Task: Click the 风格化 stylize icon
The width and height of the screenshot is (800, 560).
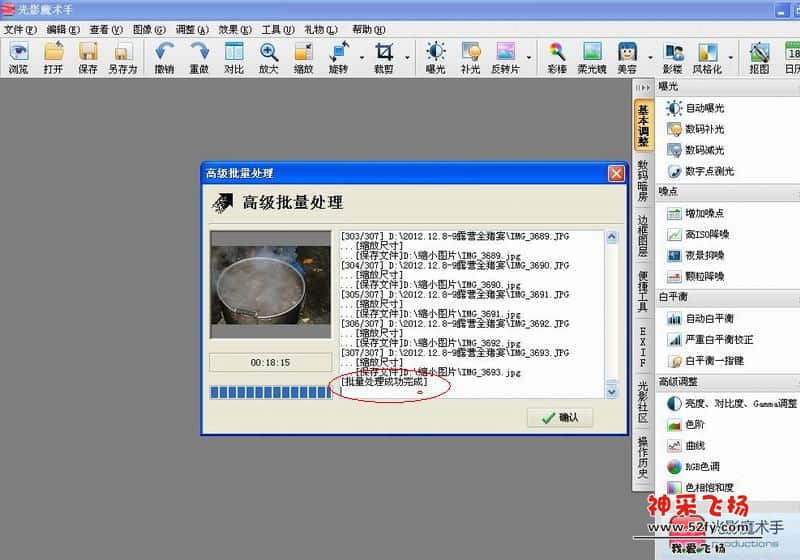Action: tap(707, 58)
